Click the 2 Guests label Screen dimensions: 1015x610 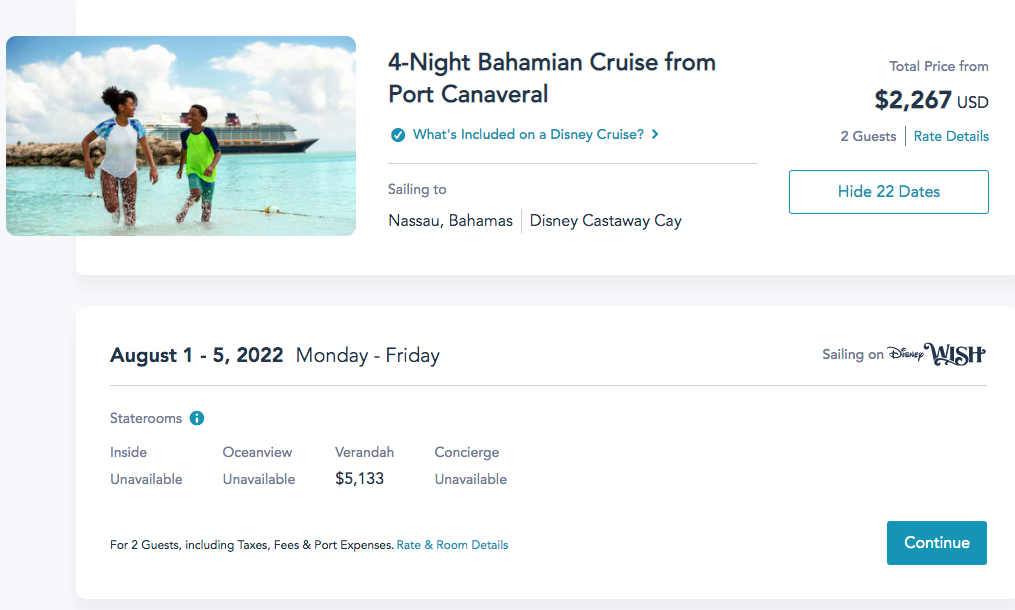pyautogui.click(x=868, y=136)
